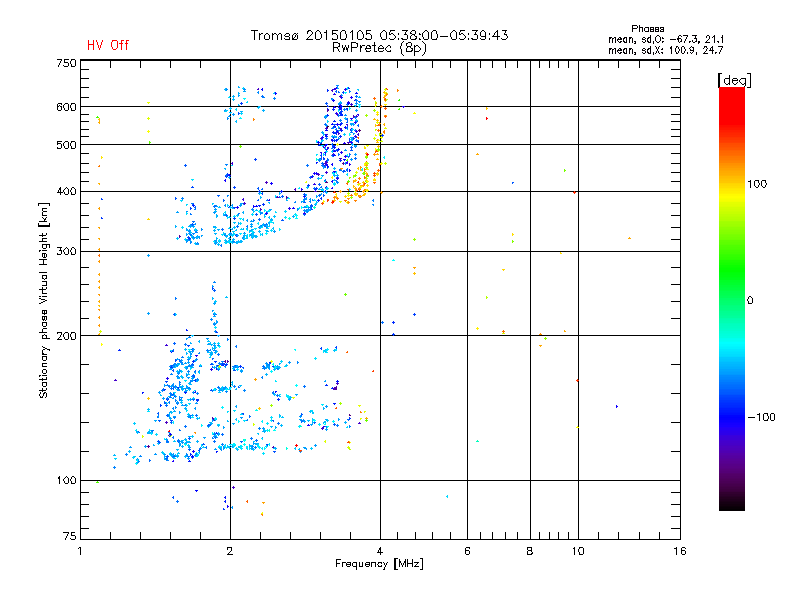Click the '100' colorbar tick label
The height and width of the screenshot is (600, 800).
(757, 184)
